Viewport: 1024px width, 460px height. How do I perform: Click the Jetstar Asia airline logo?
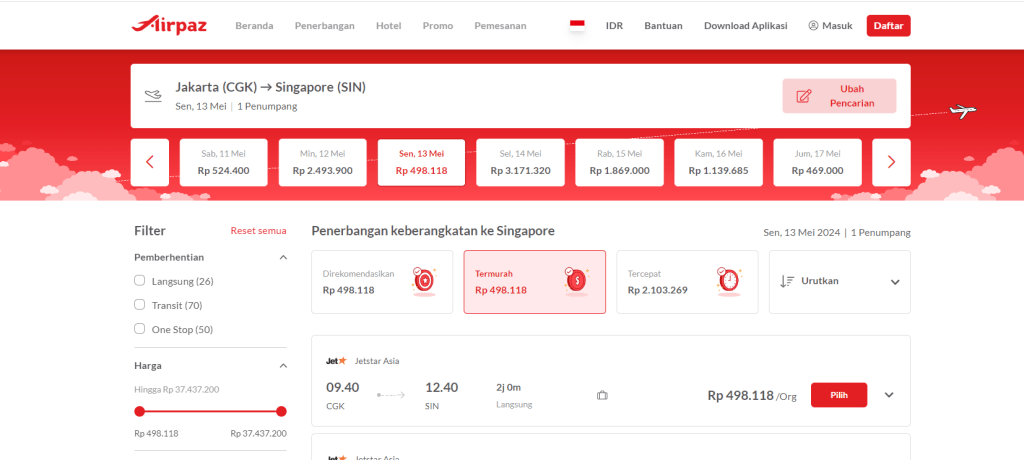click(336, 361)
